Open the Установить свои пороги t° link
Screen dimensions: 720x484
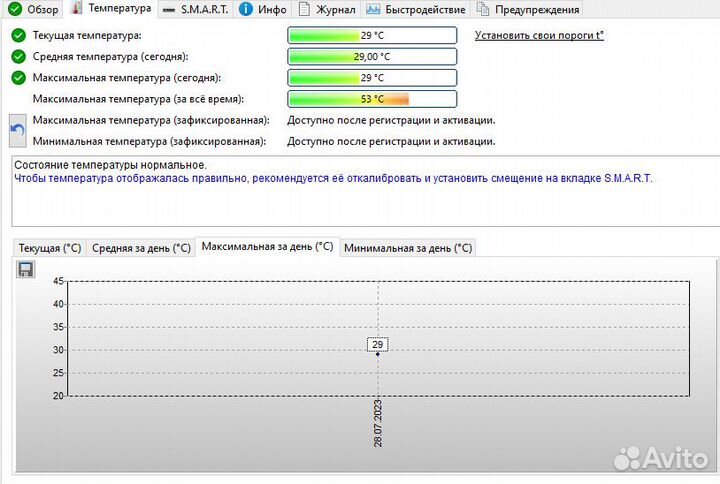539,35
